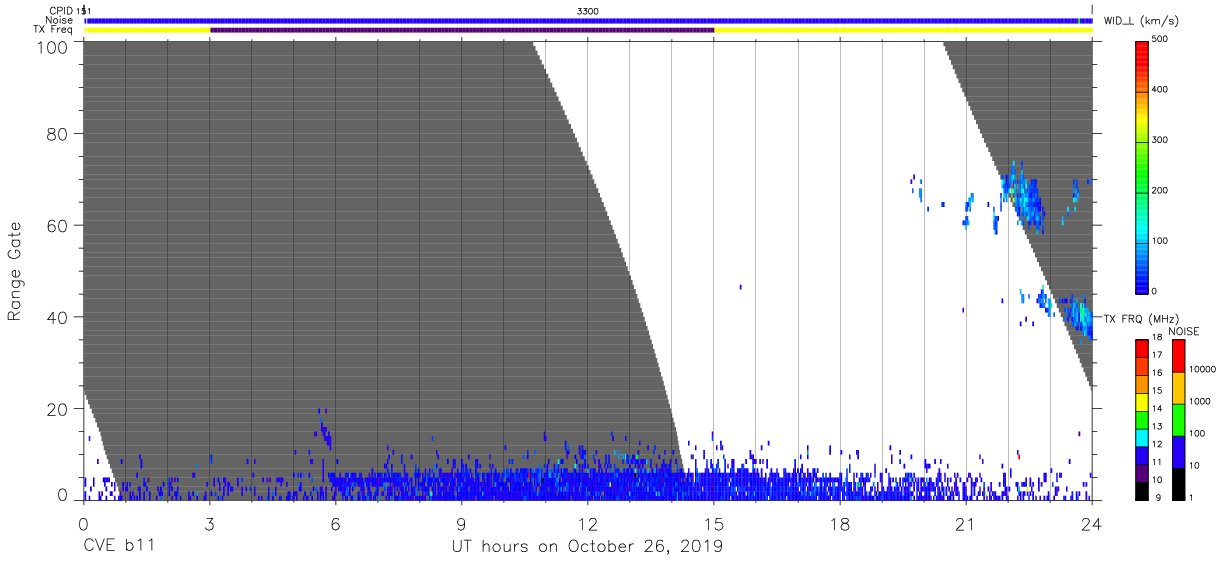This screenshot has height=567, width=1228.
Task: Click the '14' label on TX FRQ legend
Action: pos(1157,409)
